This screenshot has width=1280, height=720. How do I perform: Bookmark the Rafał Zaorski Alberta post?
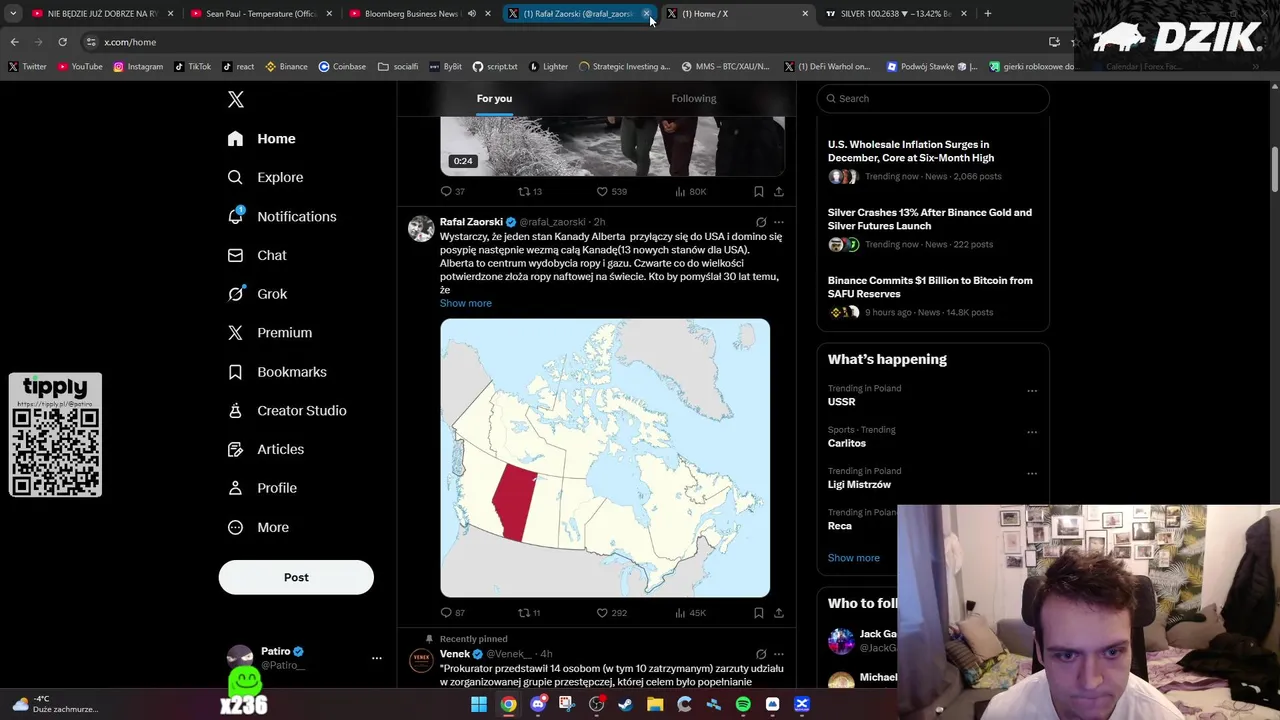click(x=759, y=613)
